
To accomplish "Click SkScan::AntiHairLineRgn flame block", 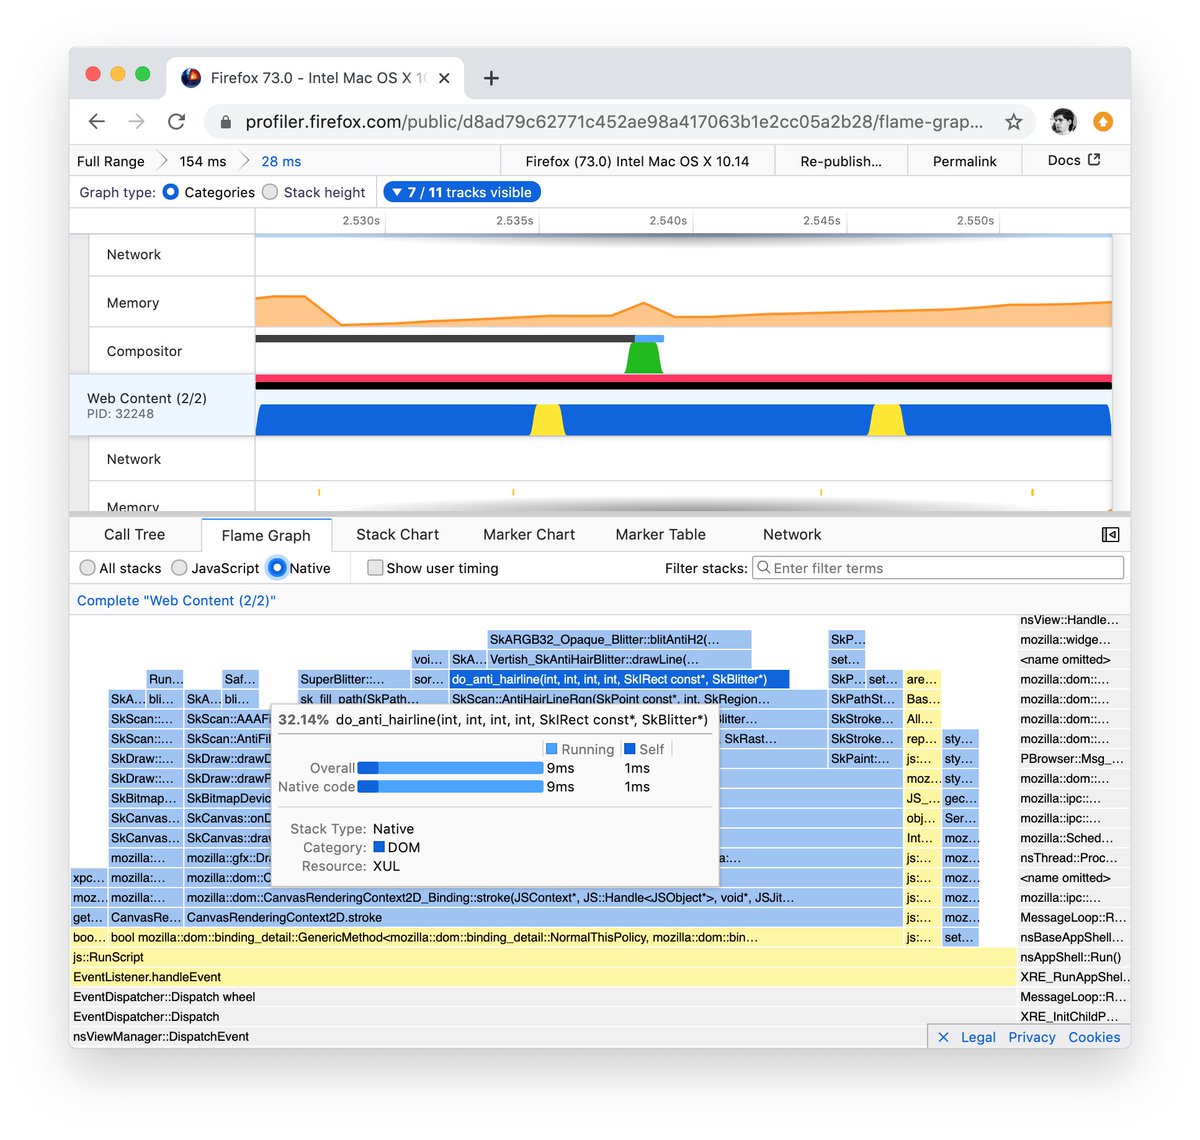I will 638,699.
